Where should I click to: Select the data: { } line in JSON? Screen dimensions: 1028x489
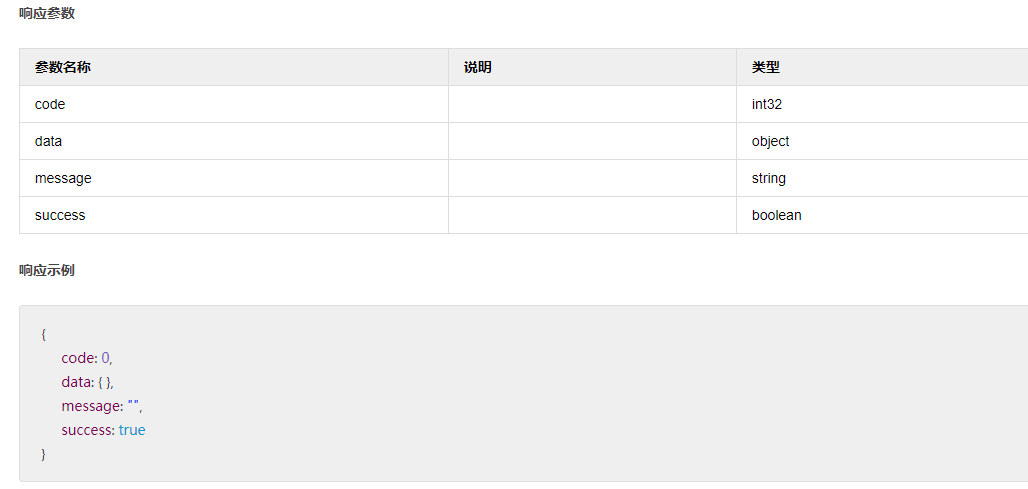pos(88,382)
